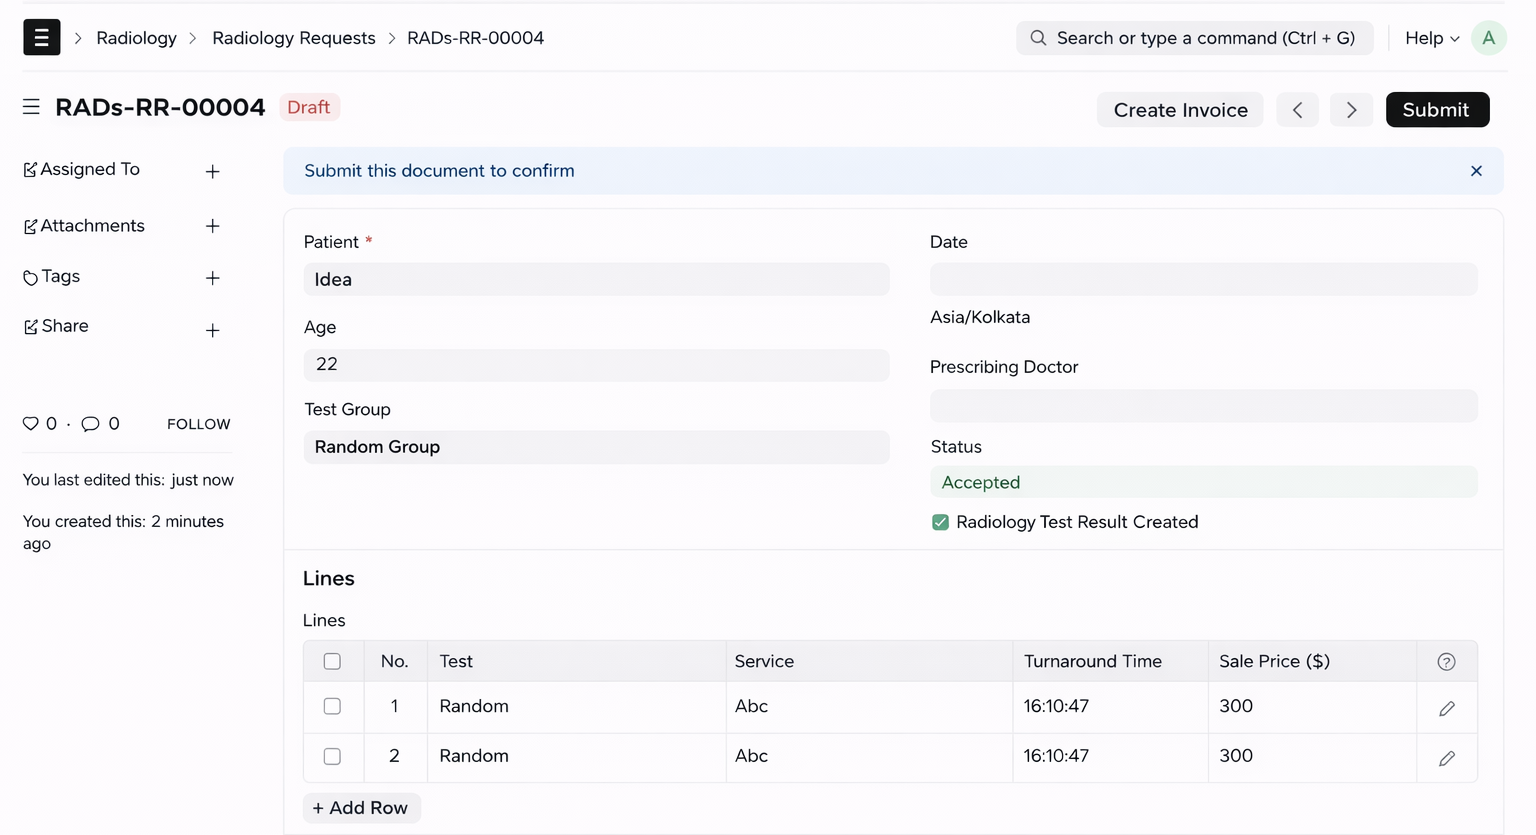The image size is (1536, 835).
Task: Click the Create Invoice button
Action: point(1180,110)
